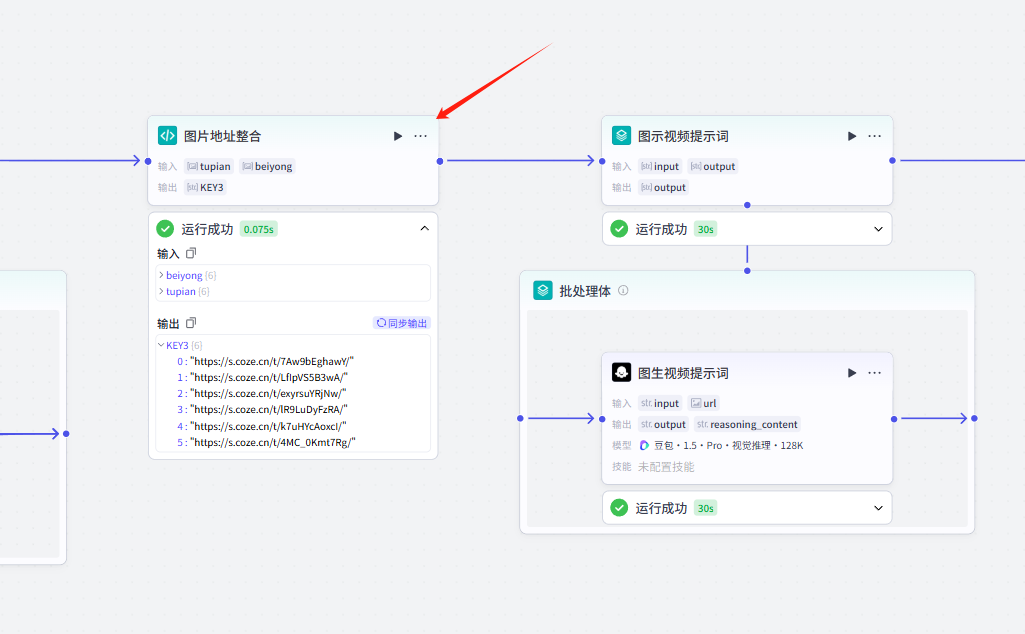Run the 图示视频提示词 node
This screenshot has width=1025, height=634.
point(852,136)
